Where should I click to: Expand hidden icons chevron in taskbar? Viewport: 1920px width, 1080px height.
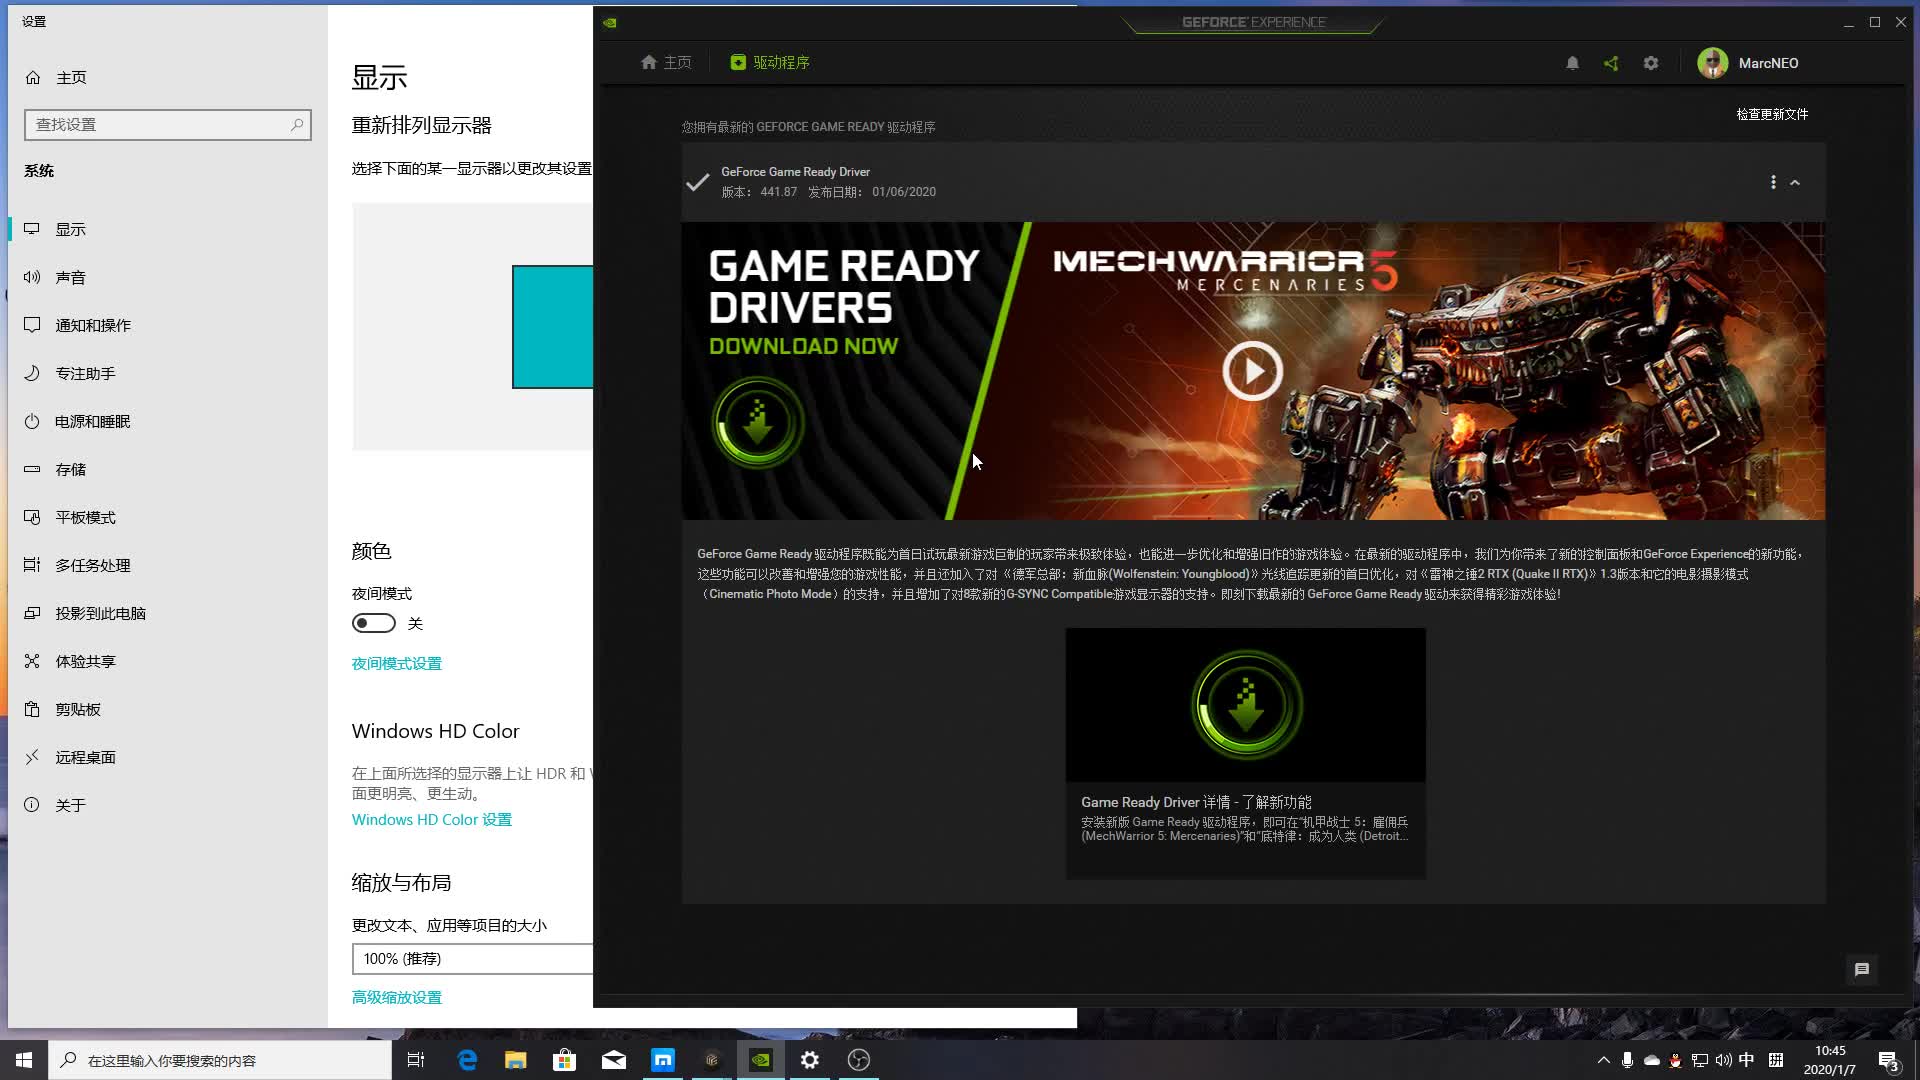[x=1602, y=1060]
